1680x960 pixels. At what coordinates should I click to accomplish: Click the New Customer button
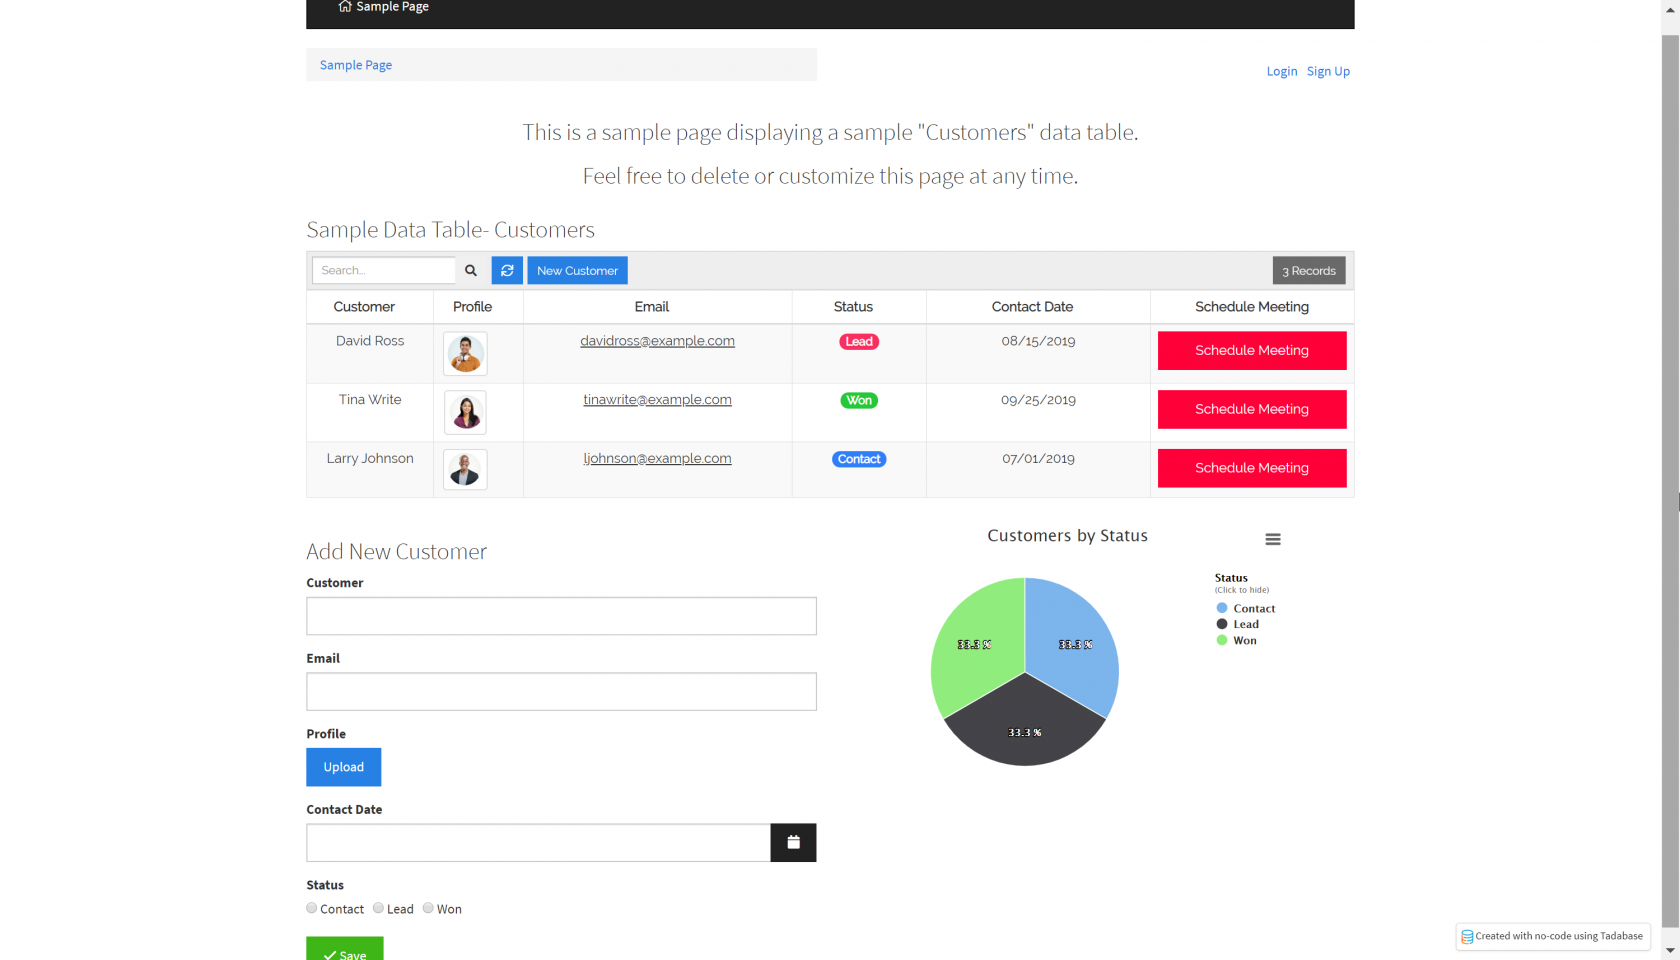pyautogui.click(x=577, y=270)
